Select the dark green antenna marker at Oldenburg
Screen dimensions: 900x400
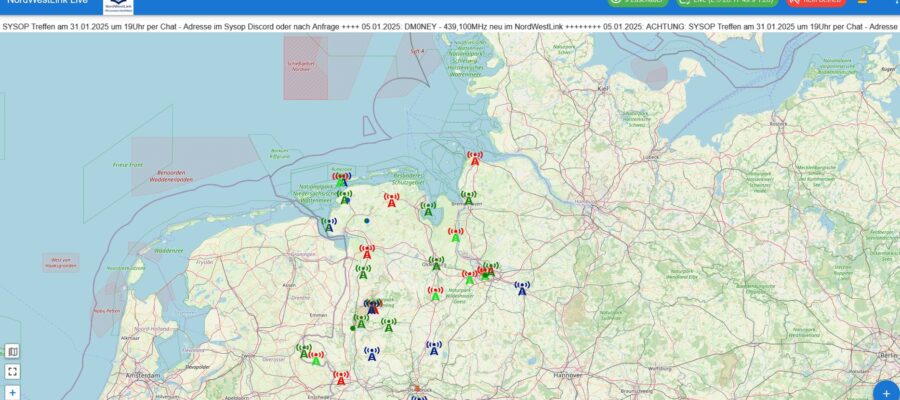pos(436,263)
